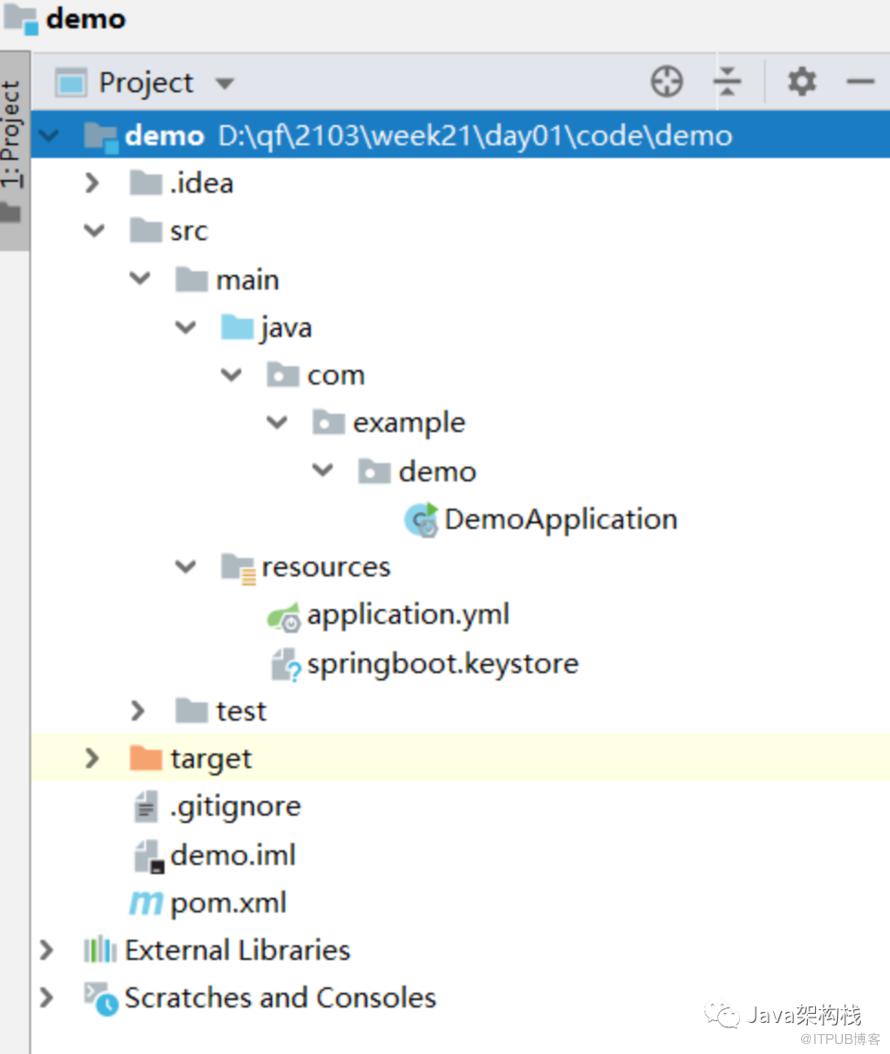Click the resources folder icon

(239, 569)
